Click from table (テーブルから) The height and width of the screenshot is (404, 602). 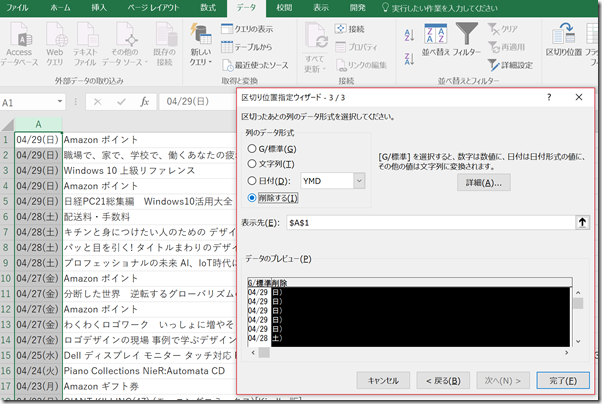click(247, 47)
